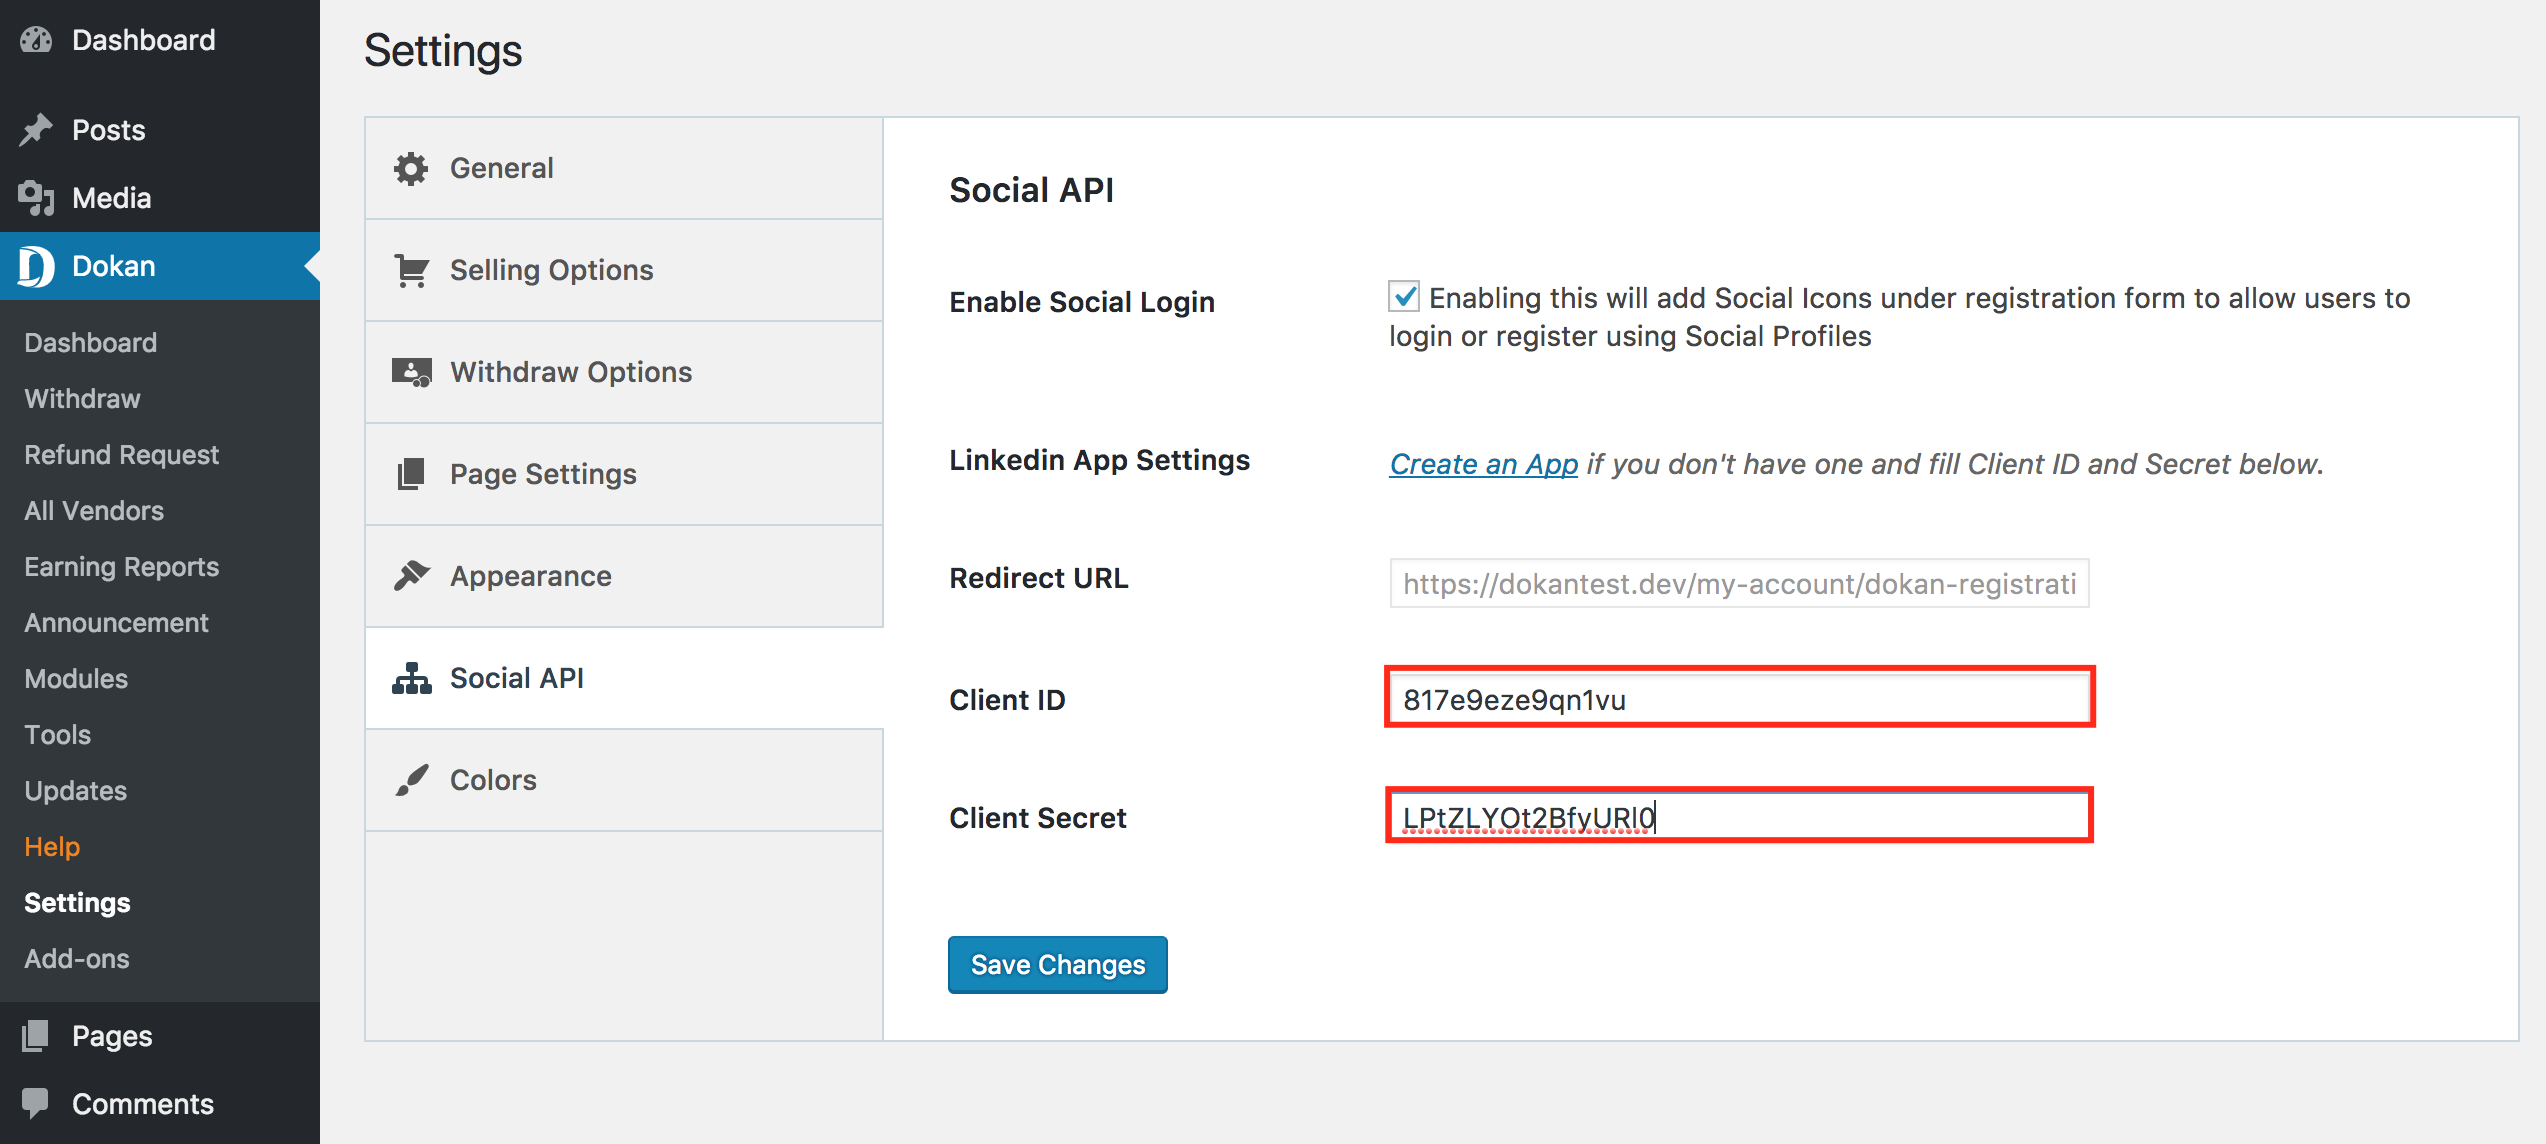Open the Posts menu
The image size is (2546, 1144).
[160, 130]
